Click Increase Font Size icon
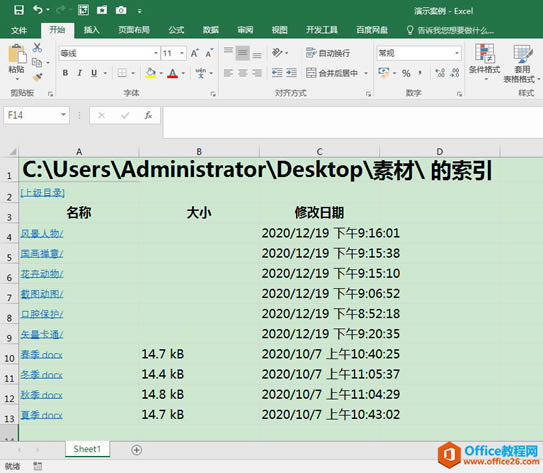 pos(194,53)
